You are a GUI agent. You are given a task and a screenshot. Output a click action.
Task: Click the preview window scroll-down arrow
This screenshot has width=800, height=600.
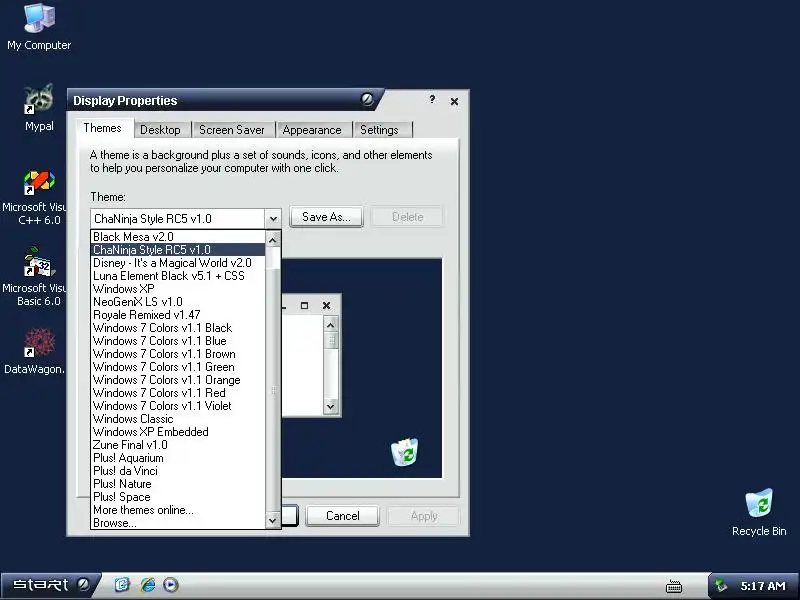331,407
